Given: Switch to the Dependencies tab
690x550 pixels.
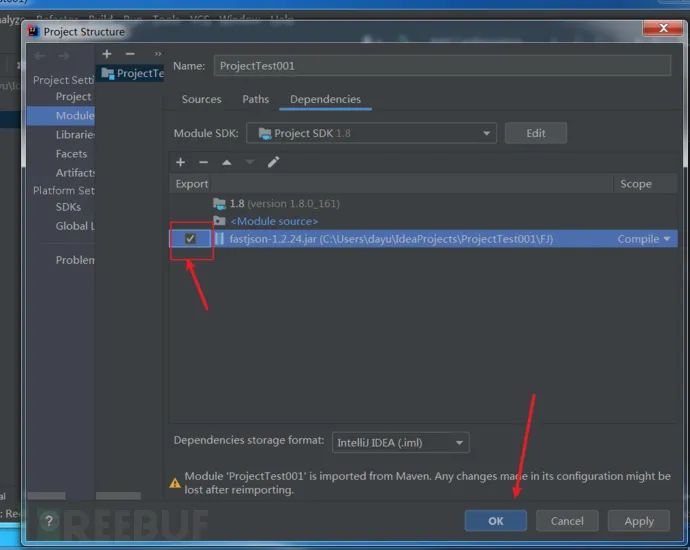Looking at the screenshot, I should tap(325, 99).
